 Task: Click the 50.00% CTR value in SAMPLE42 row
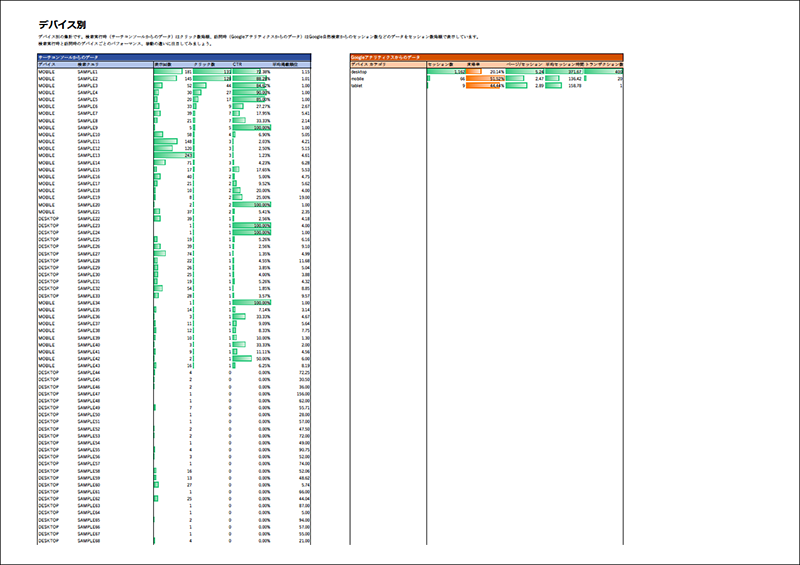[263, 359]
